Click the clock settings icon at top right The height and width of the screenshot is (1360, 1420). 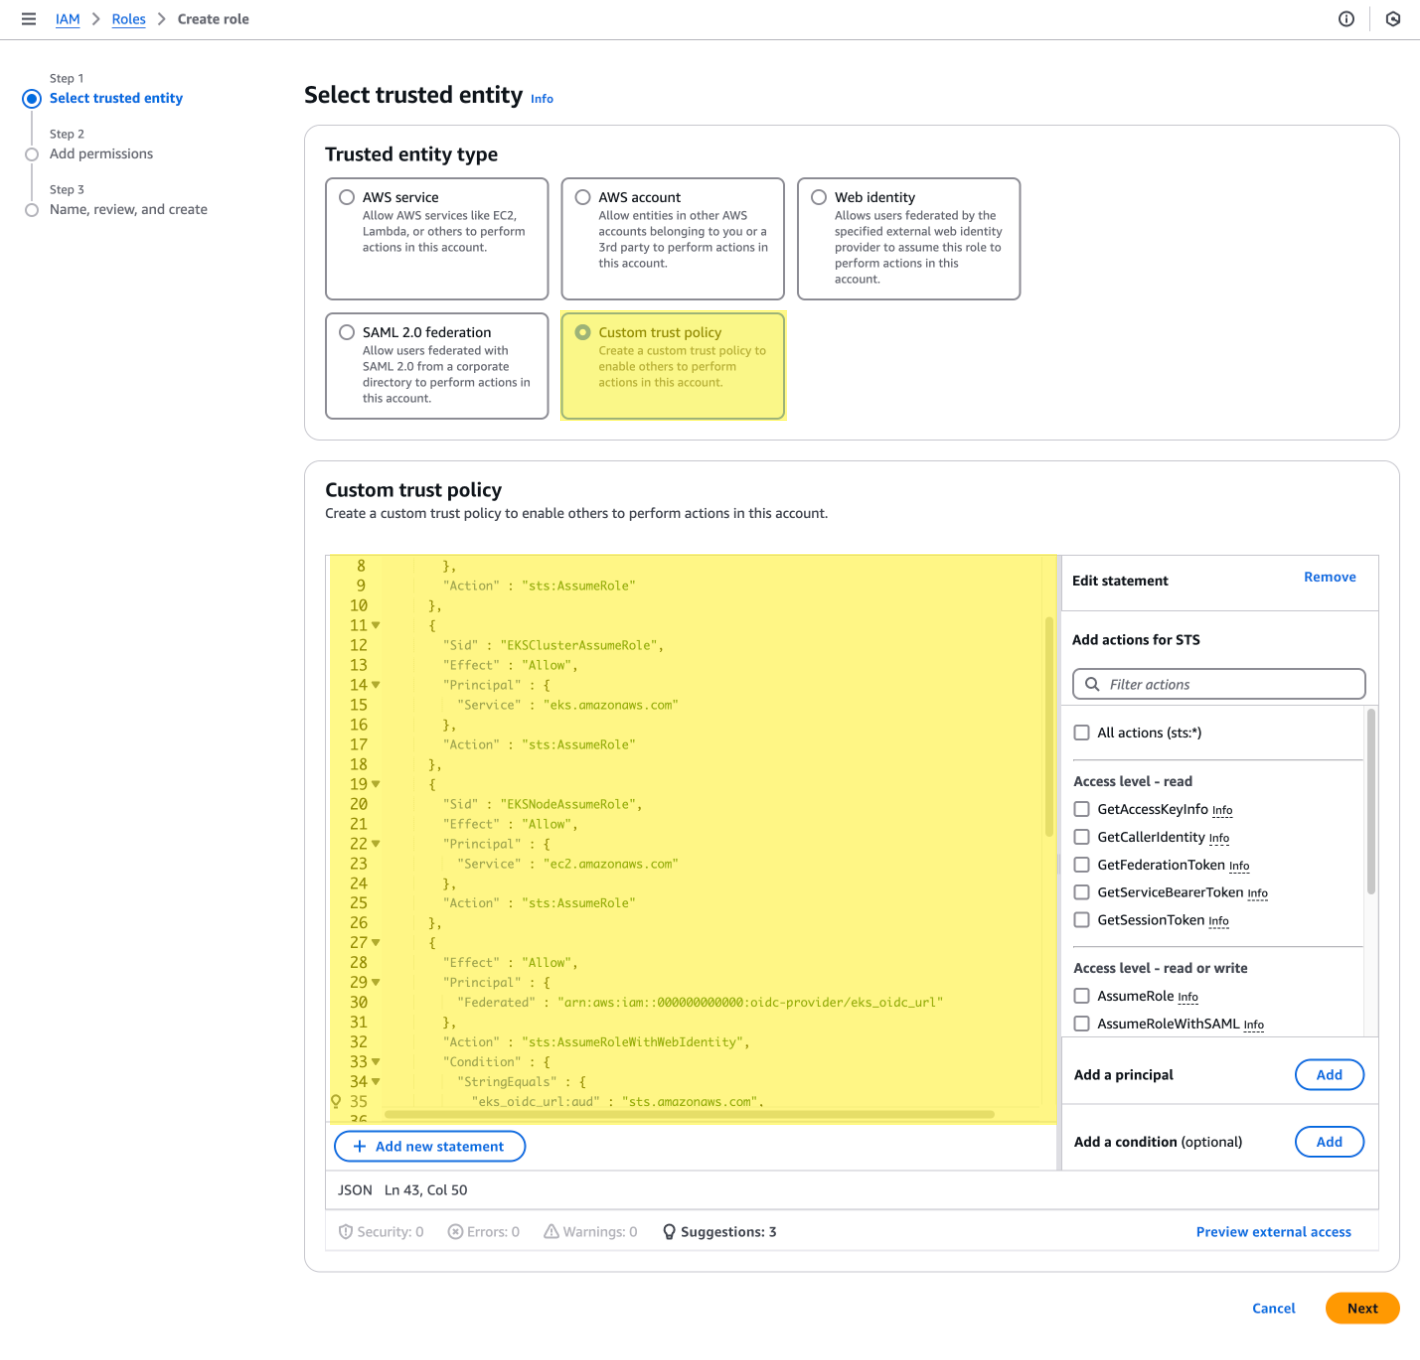point(1393,19)
